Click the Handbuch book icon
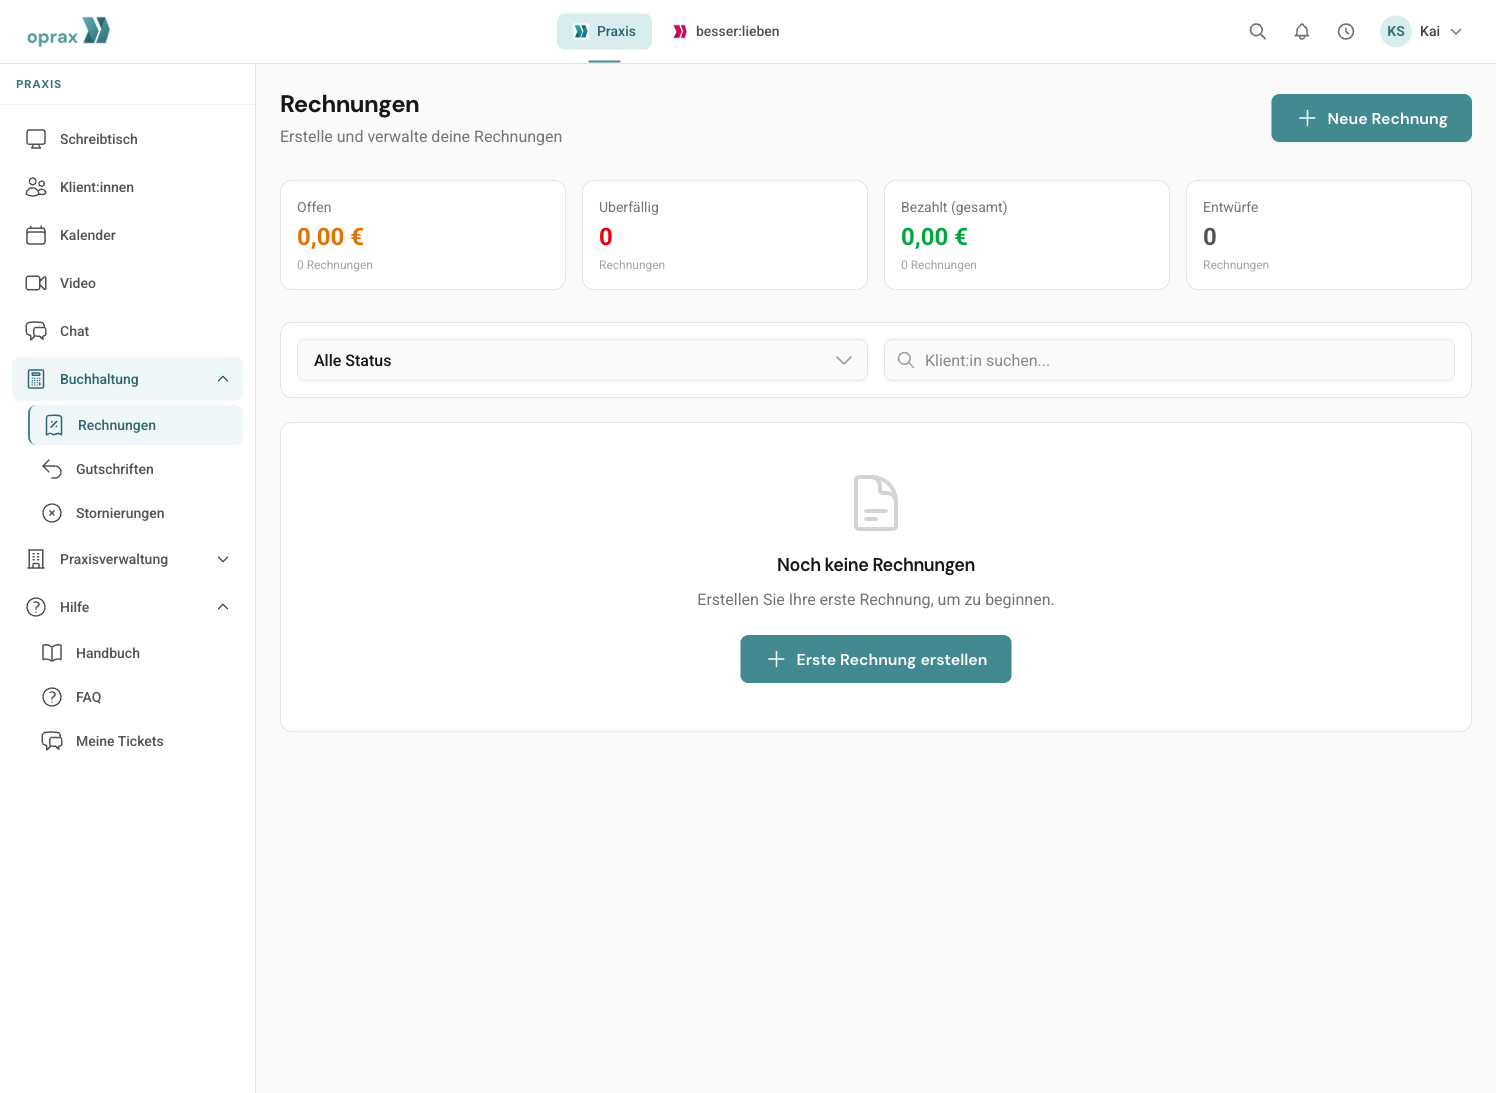1496x1093 pixels. point(52,653)
